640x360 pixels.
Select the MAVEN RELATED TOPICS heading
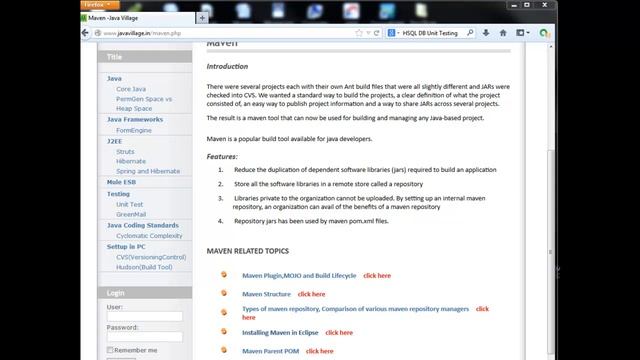click(247, 251)
